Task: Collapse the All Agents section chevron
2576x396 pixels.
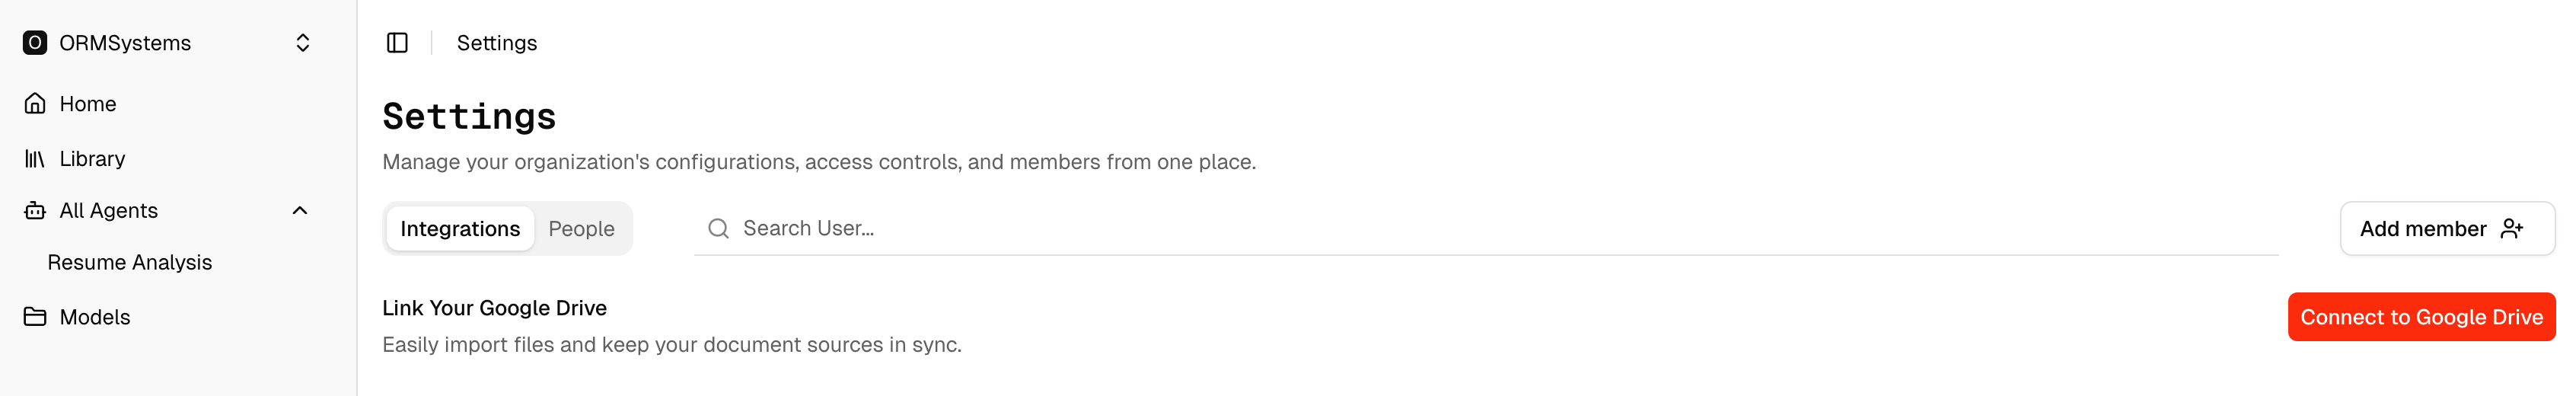Action: [299, 211]
